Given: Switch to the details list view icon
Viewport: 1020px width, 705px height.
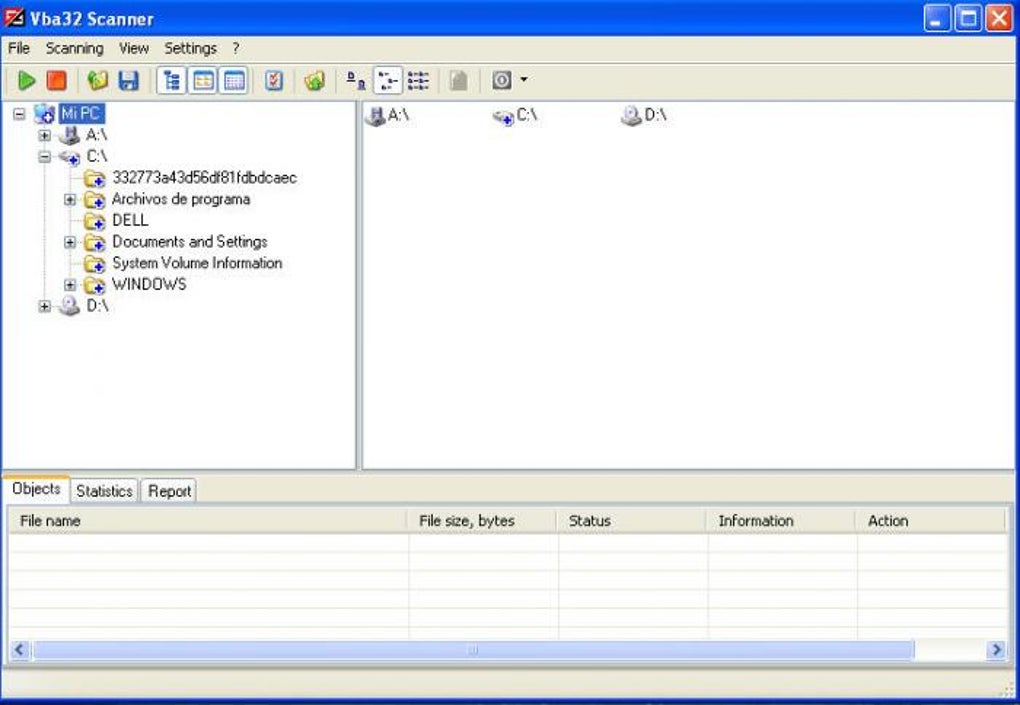Looking at the screenshot, I should 418,81.
